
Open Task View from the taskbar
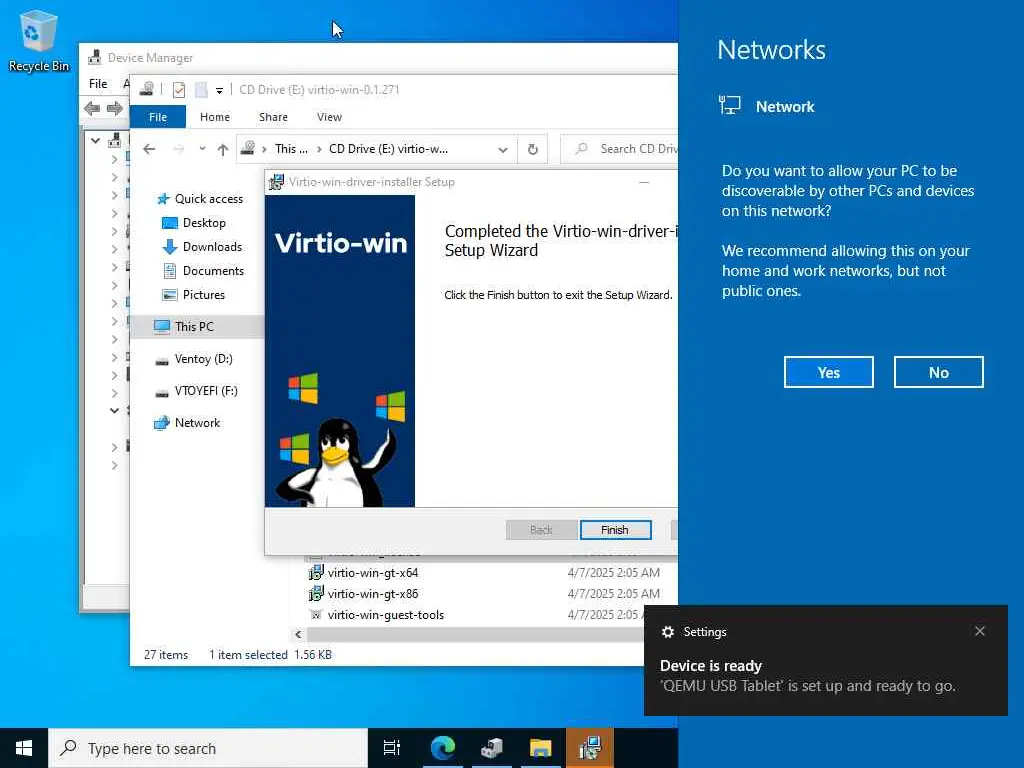coord(392,748)
